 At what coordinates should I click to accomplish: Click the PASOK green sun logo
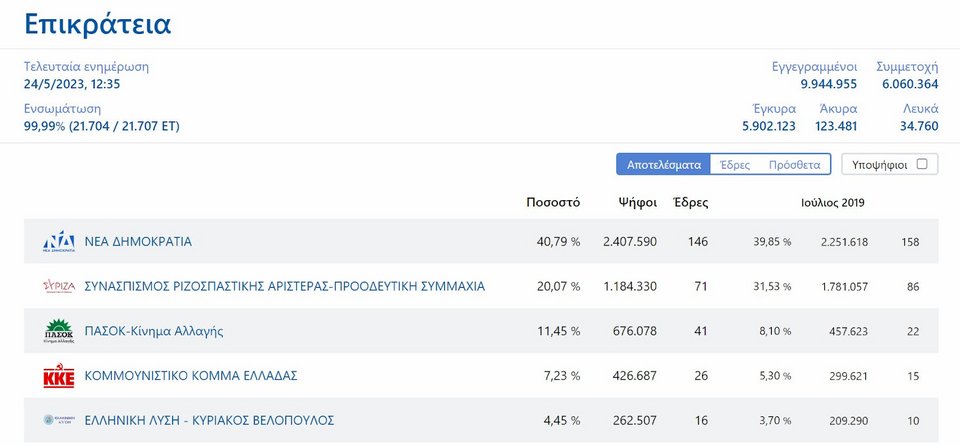pyautogui.click(x=59, y=331)
